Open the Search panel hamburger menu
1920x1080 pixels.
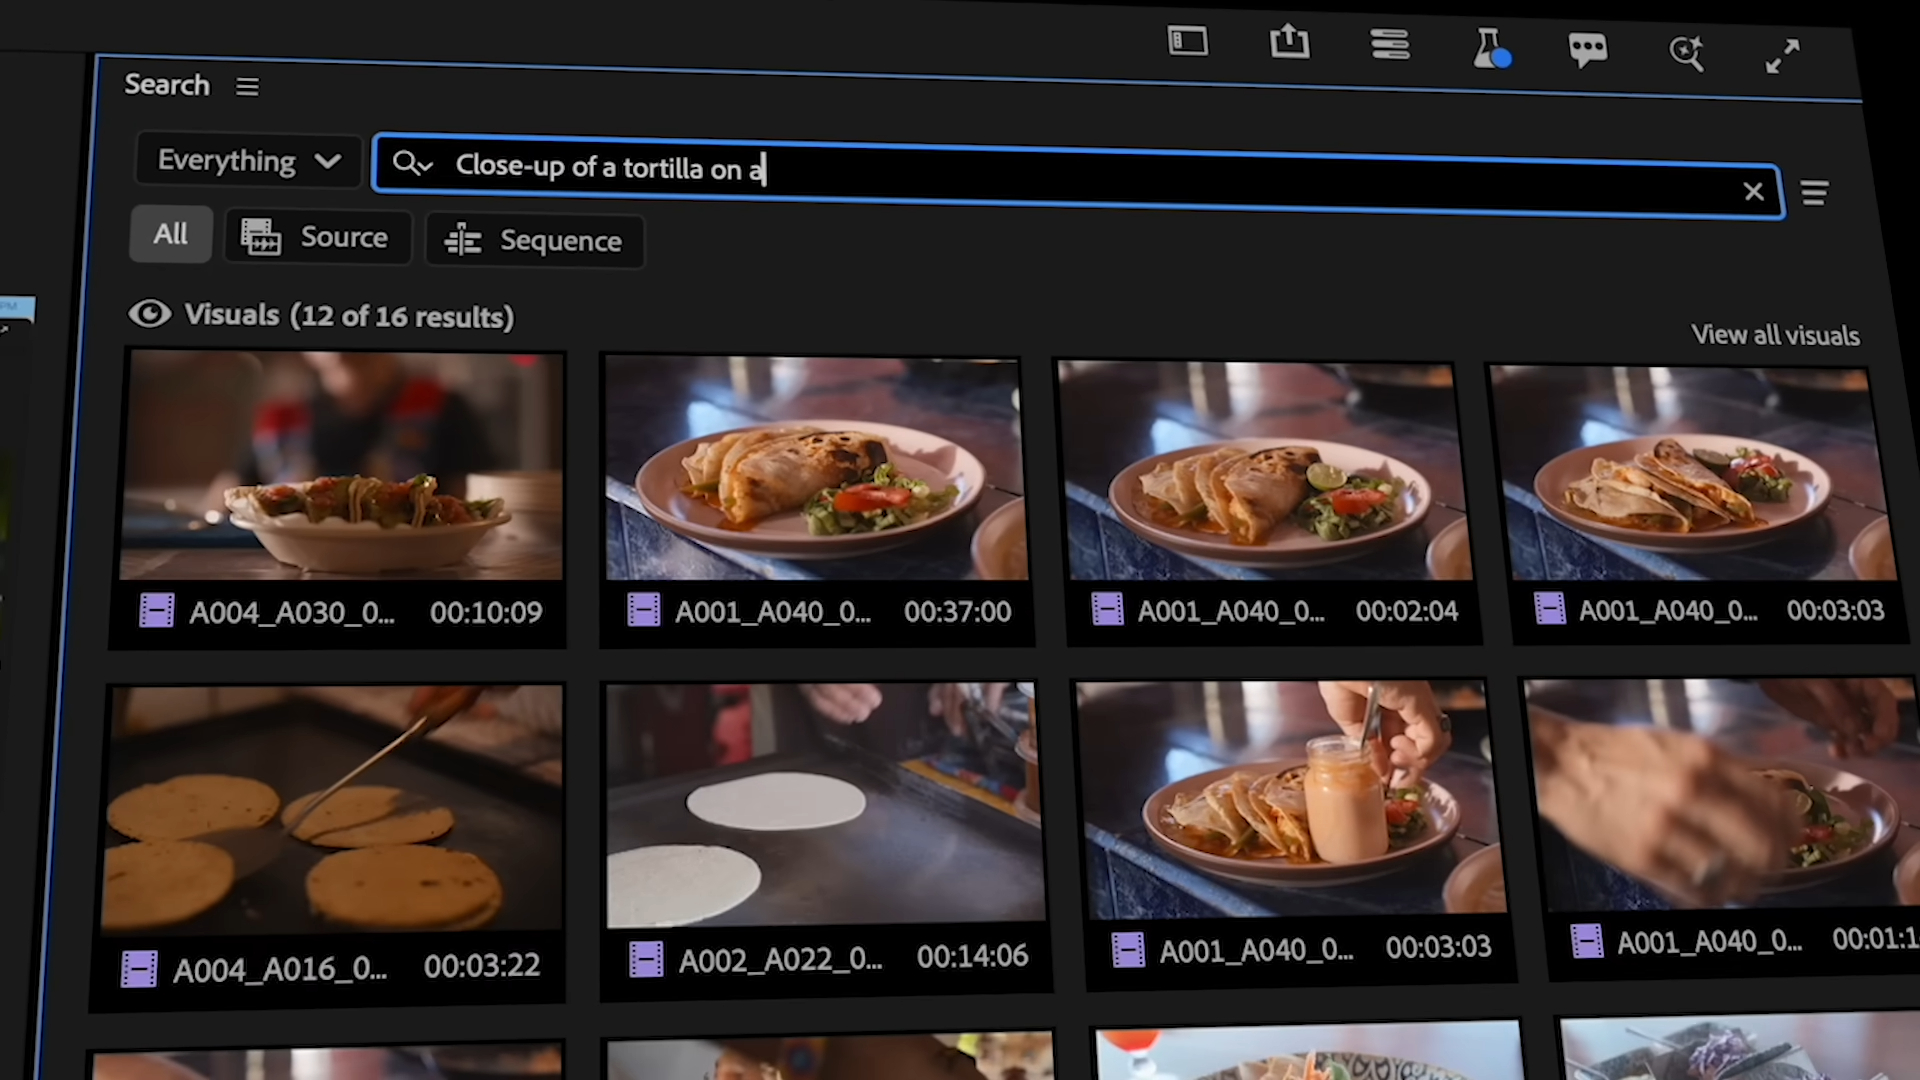tap(247, 87)
